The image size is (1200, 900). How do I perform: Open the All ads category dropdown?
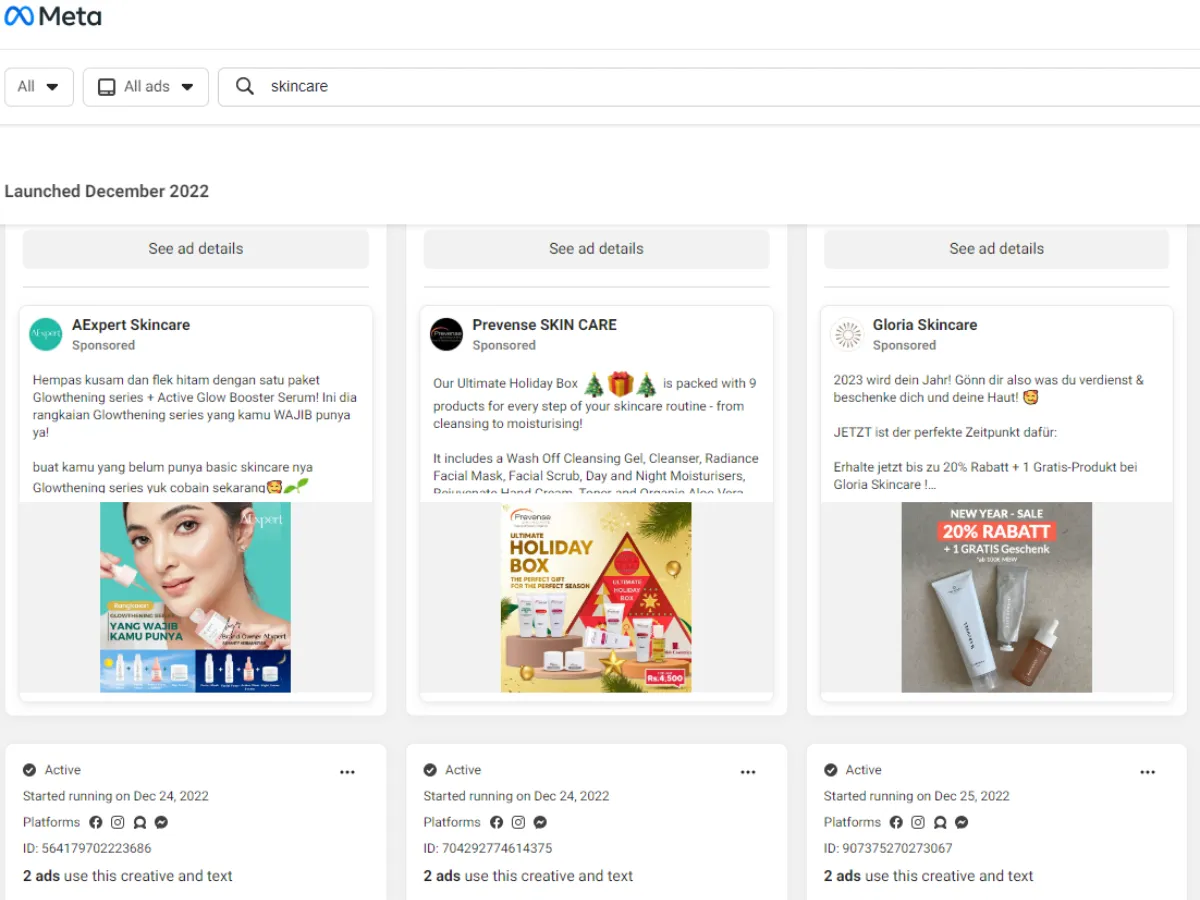coord(146,87)
